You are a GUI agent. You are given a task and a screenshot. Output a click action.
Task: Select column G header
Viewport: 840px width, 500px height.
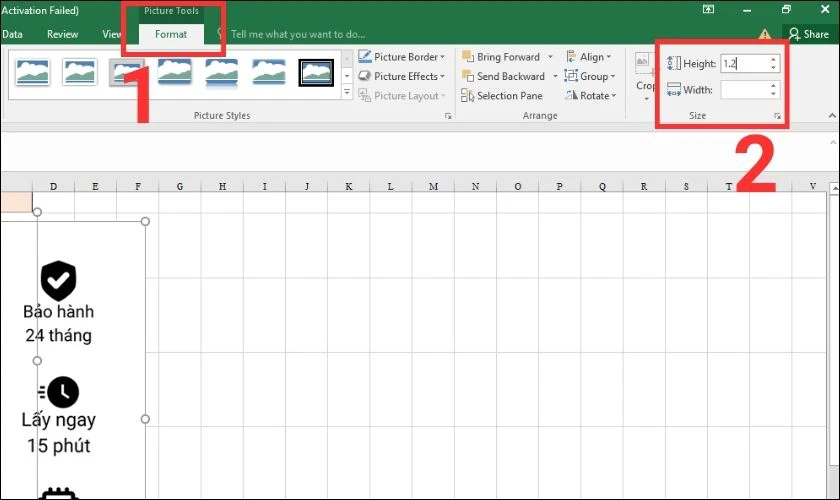pyautogui.click(x=179, y=186)
